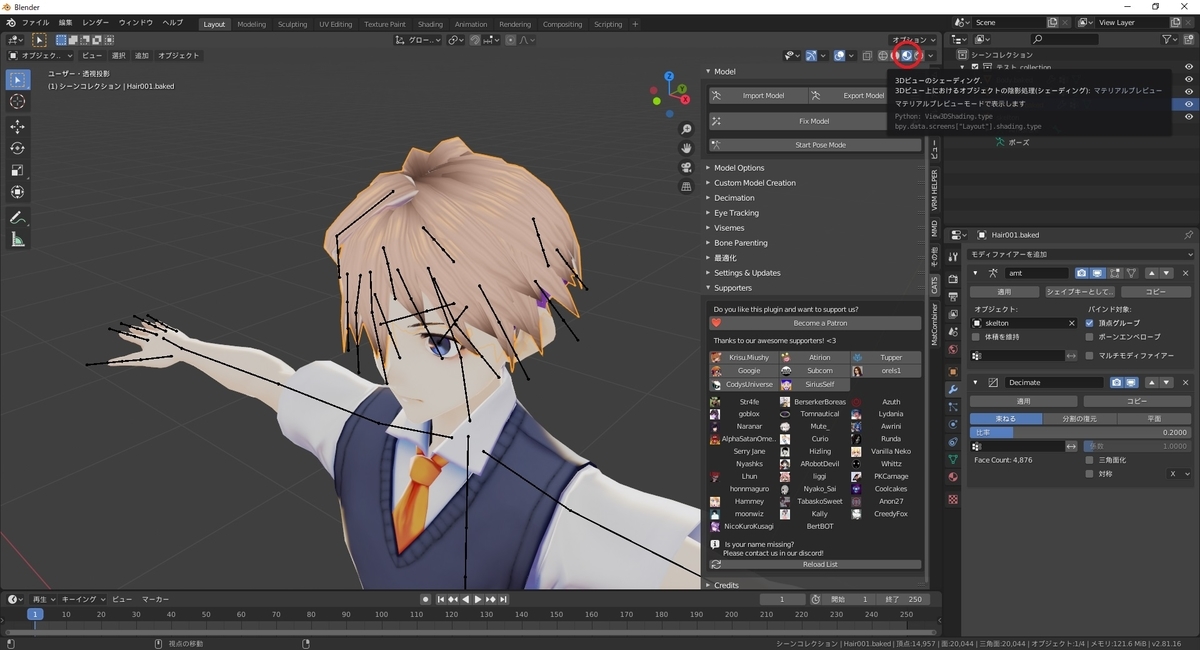Switch to the Shading workspace tab
The width and height of the screenshot is (1200, 650).
tap(430, 24)
